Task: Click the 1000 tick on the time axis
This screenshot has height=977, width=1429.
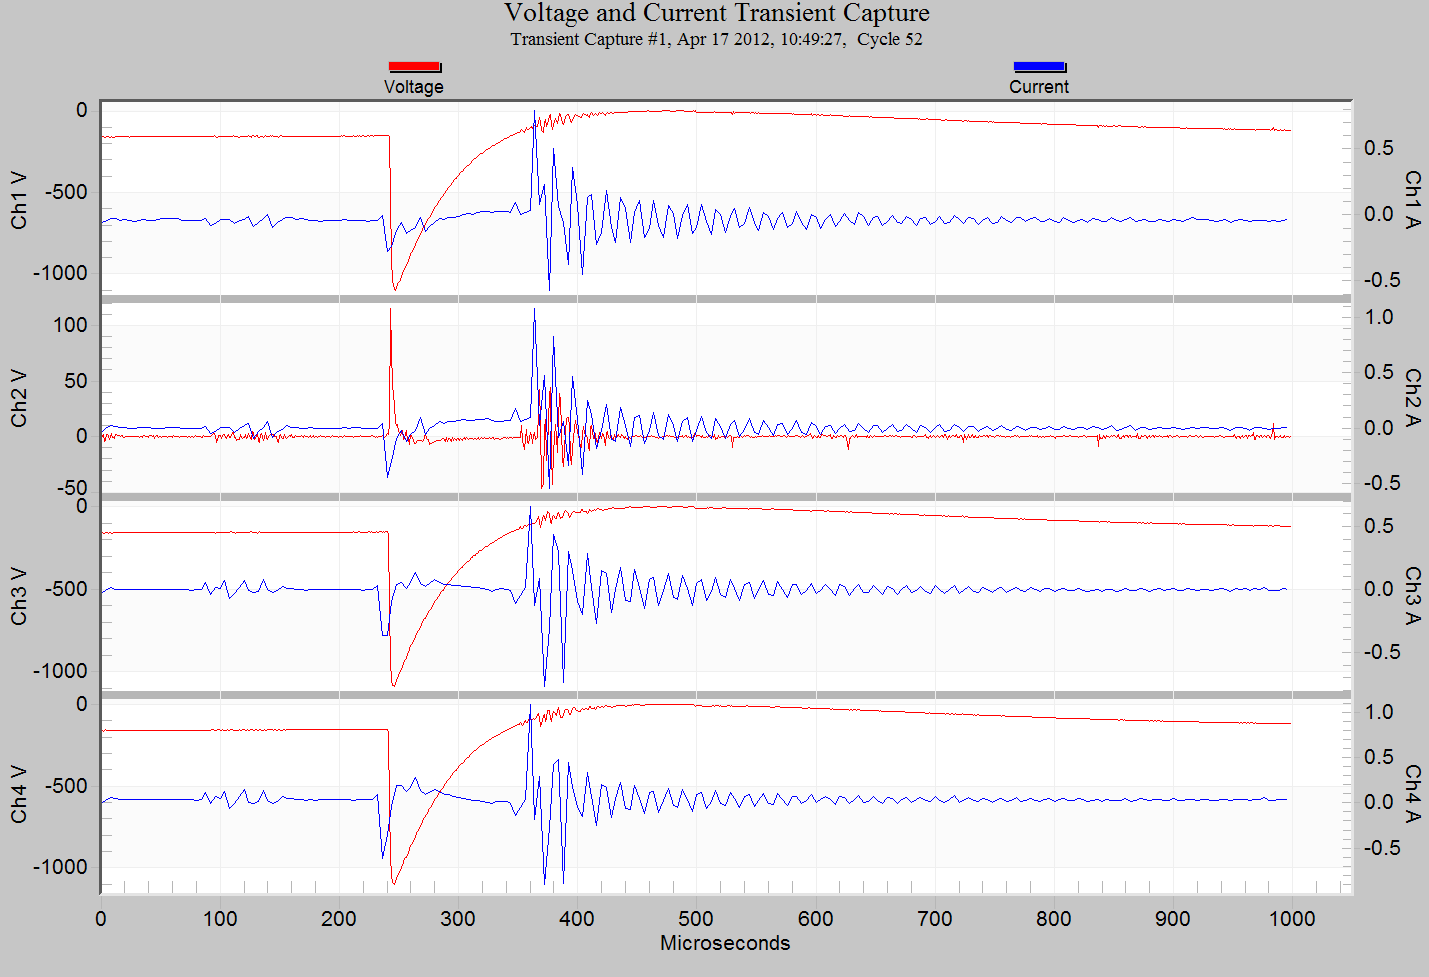Action: (1292, 919)
